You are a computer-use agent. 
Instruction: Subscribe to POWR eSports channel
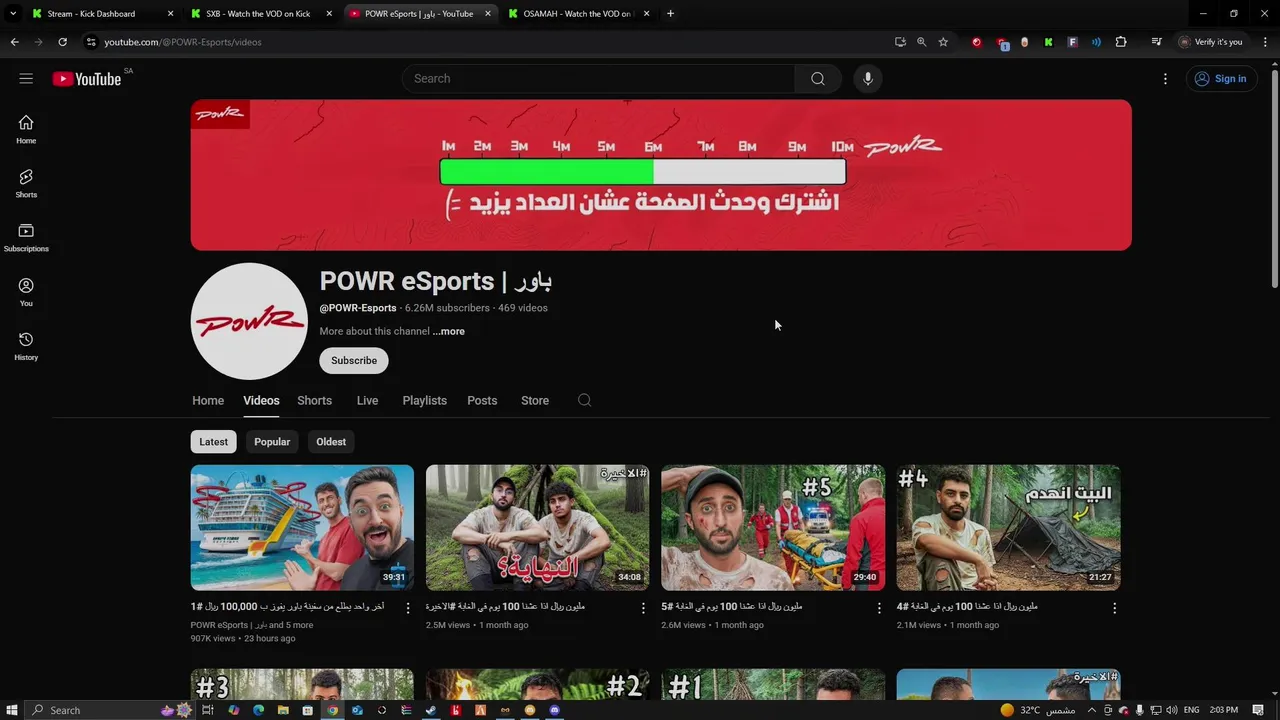click(354, 361)
